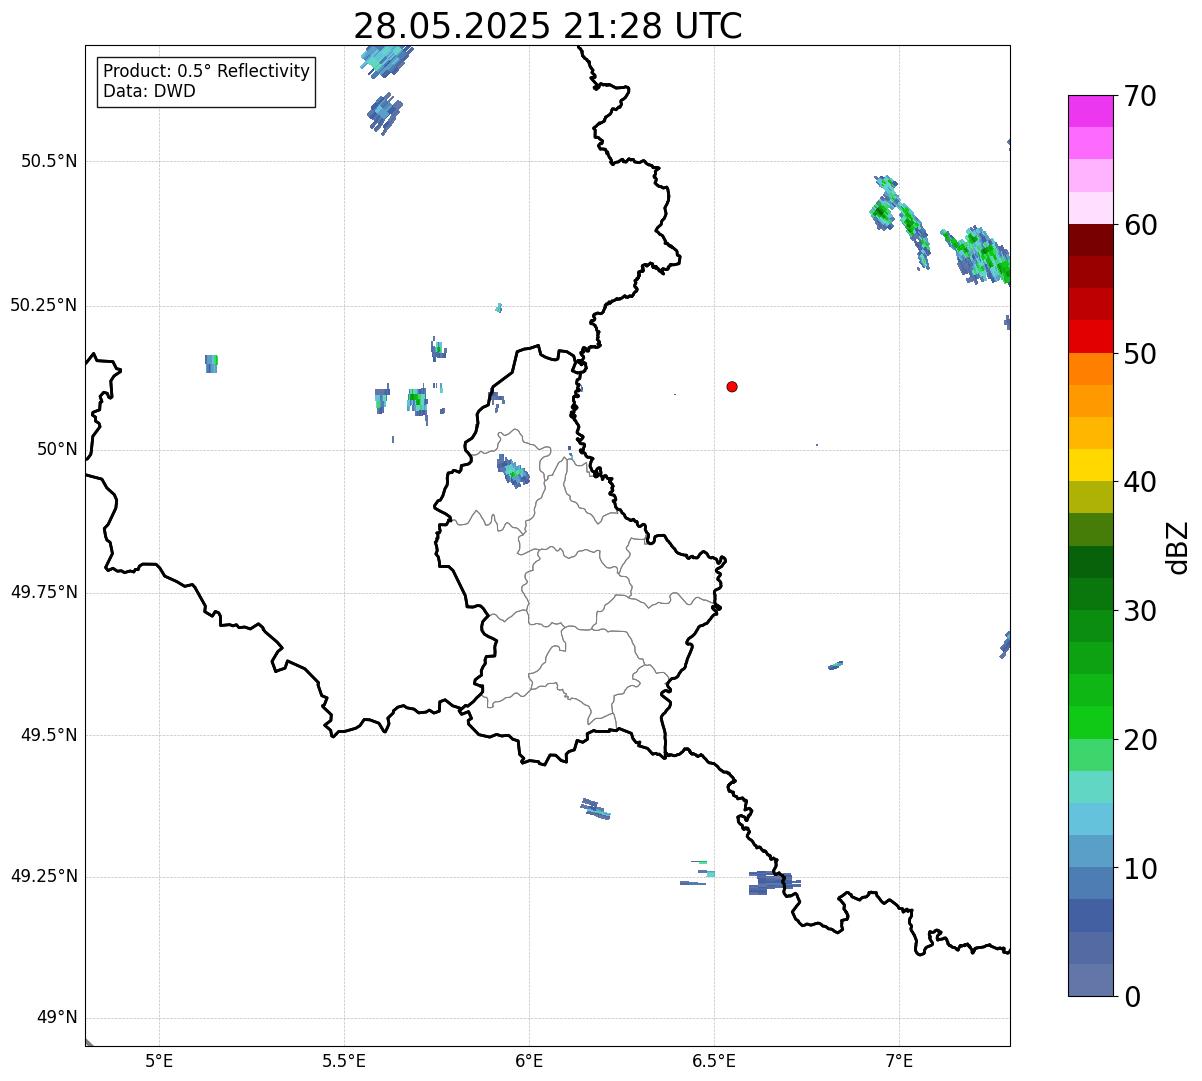Click the 50.25°N latitude label

[43, 305]
